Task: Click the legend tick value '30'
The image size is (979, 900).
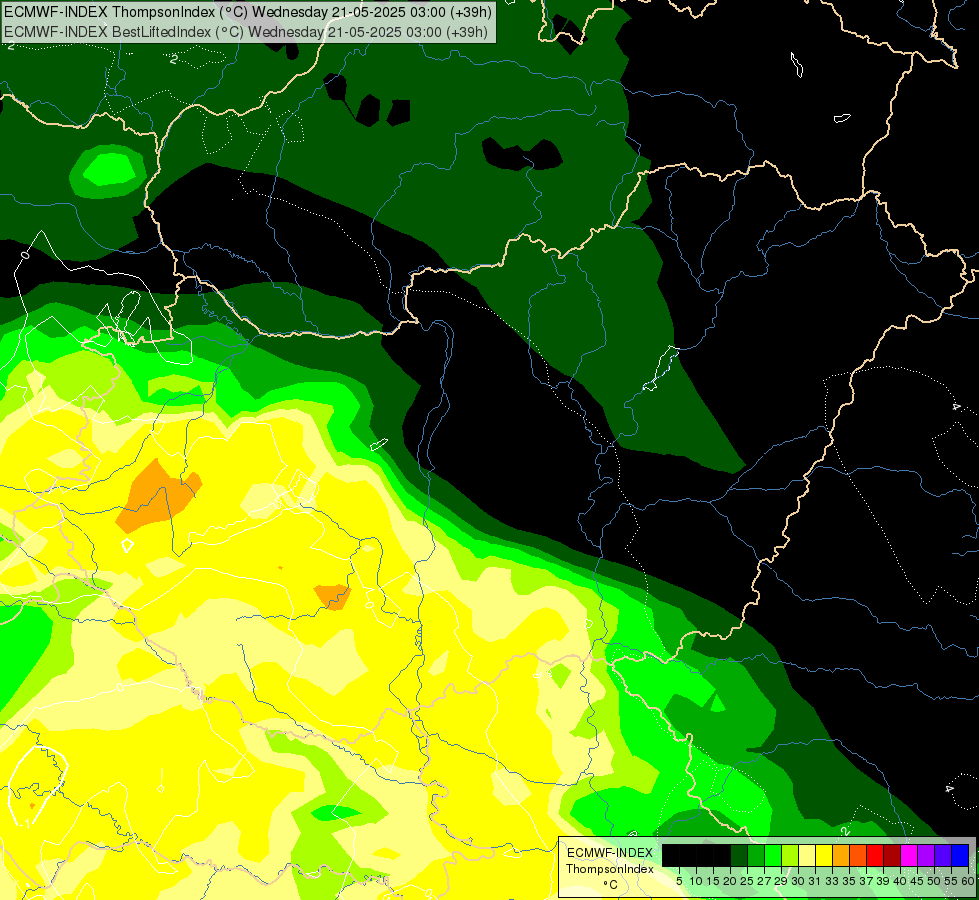Action: [x=798, y=881]
